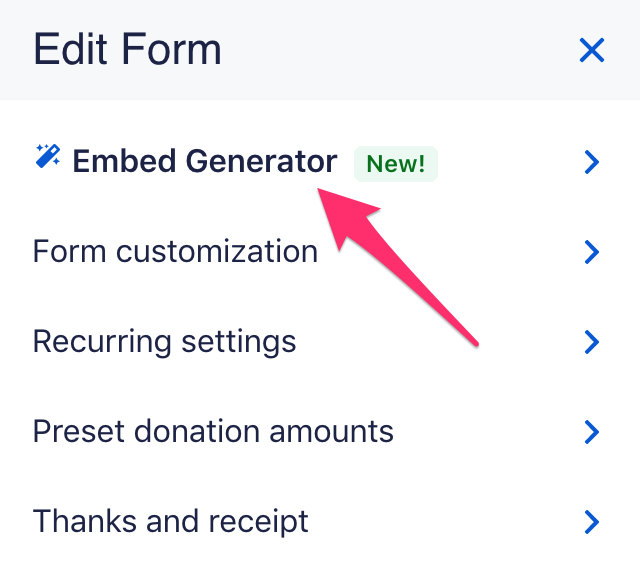Select the Preset donation amounts label
Viewport: 640px width, 588px height.
click(213, 431)
